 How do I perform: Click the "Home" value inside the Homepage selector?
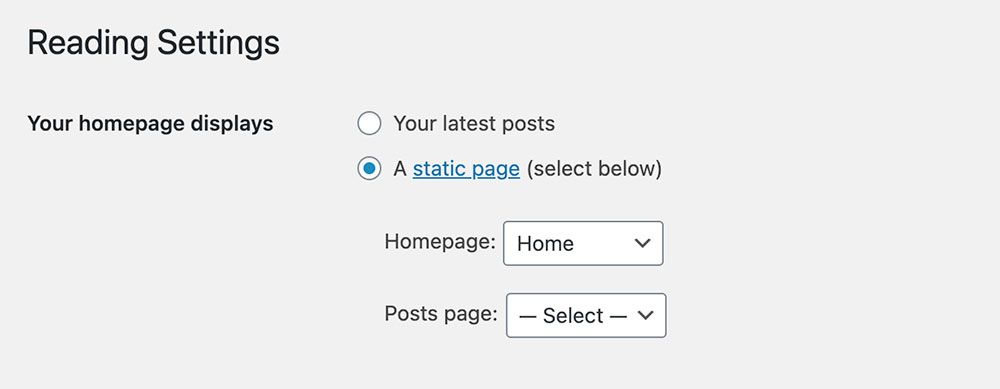545,244
